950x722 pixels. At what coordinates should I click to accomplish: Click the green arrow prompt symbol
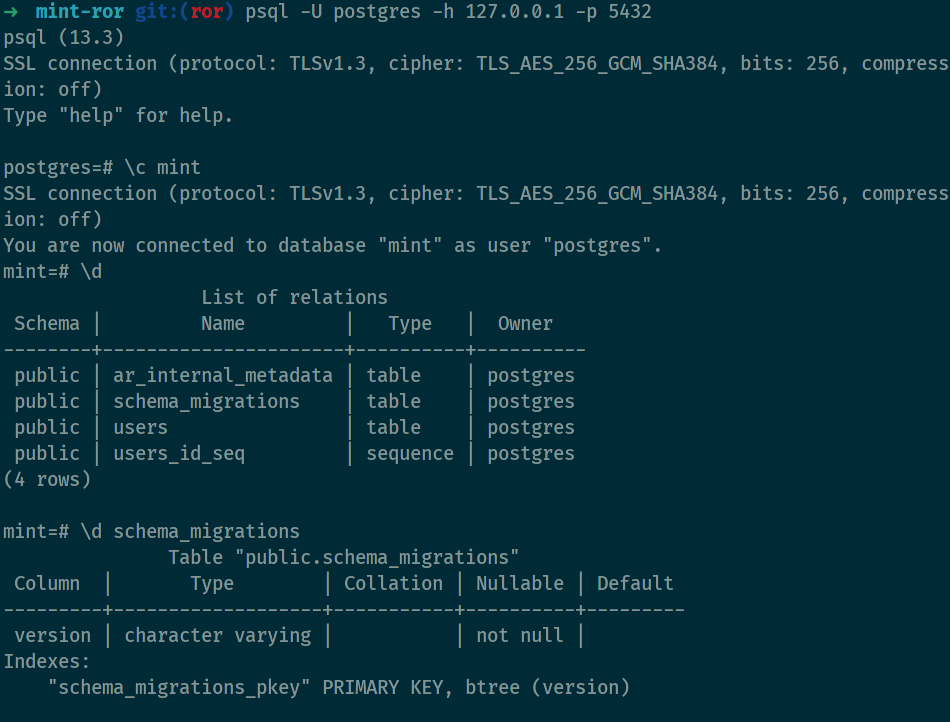coord(10,12)
